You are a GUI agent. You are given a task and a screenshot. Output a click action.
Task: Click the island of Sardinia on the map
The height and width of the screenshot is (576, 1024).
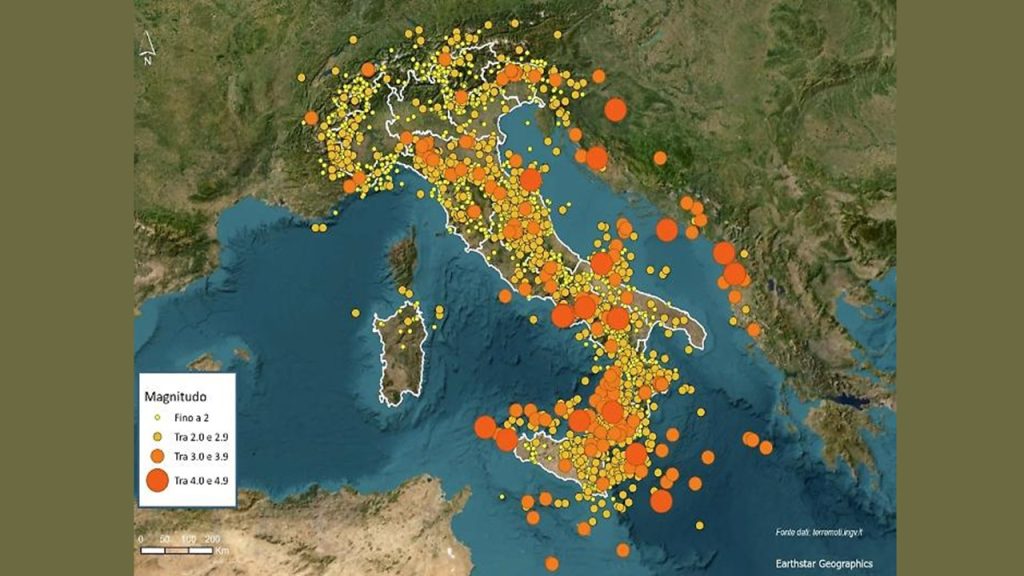click(x=400, y=360)
